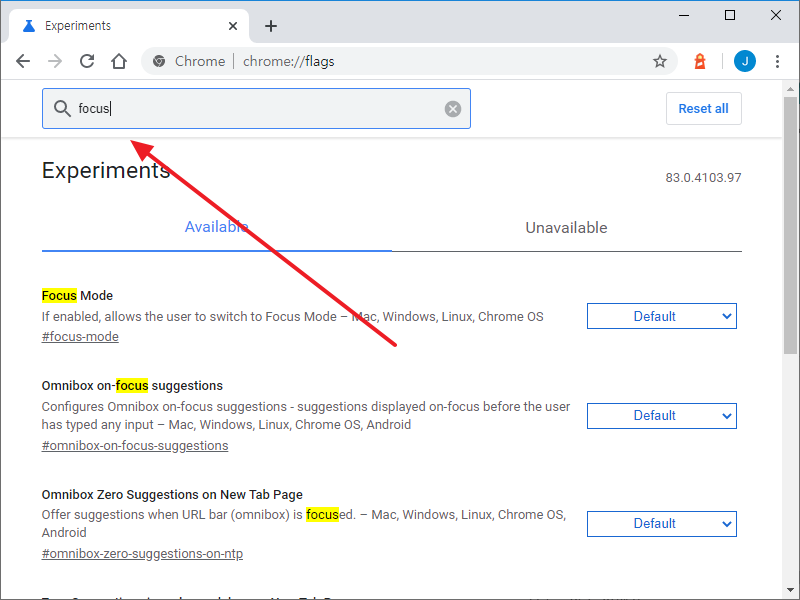Open the Focus Mode dropdown
800x600 pixels.
pos(662,316)
